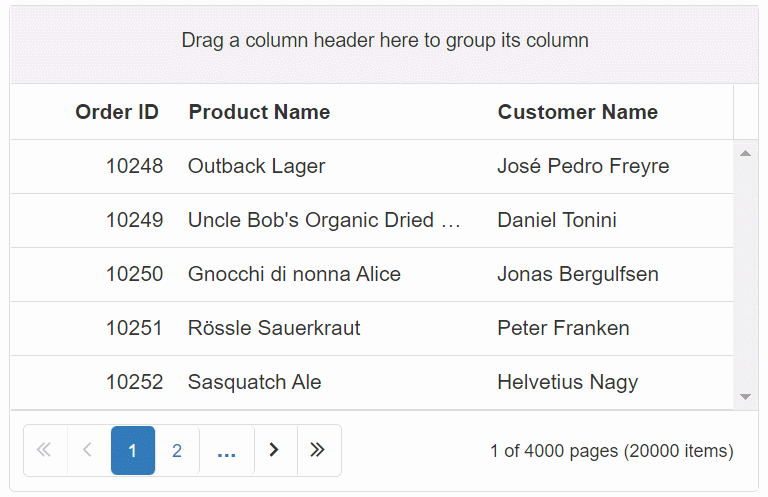Viewport: 768px width, 497px height.
Task: Go to page 2 in the pager
Action: pyautogui.click(x=177, y=450)
